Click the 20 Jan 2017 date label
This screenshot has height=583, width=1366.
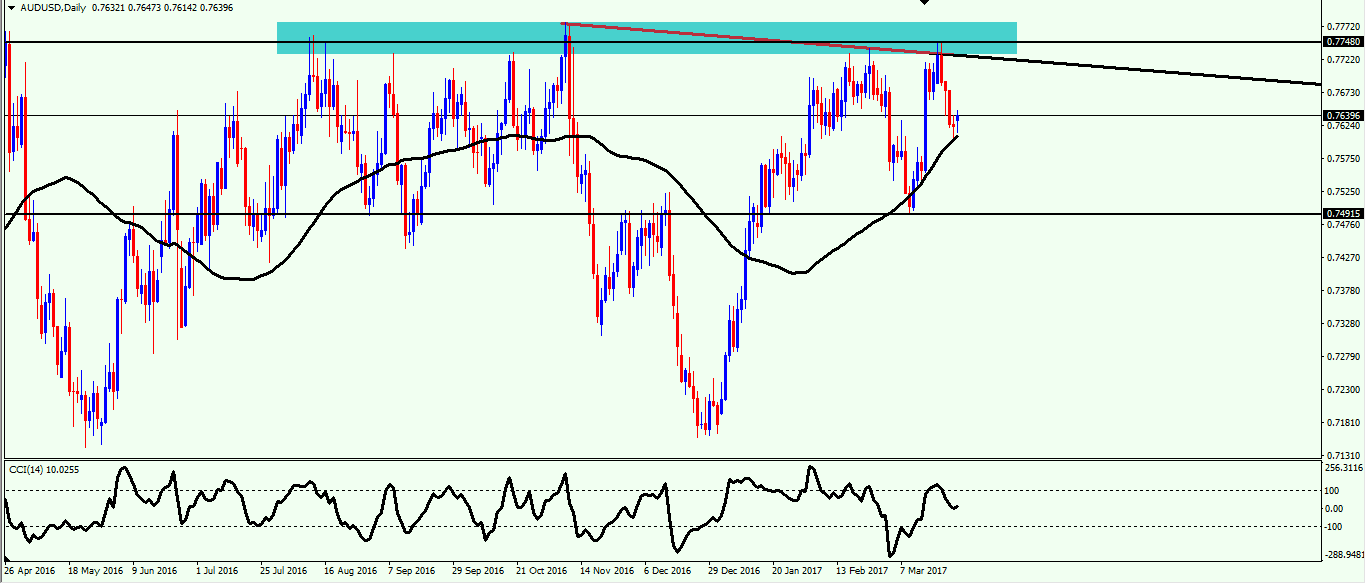798,571
